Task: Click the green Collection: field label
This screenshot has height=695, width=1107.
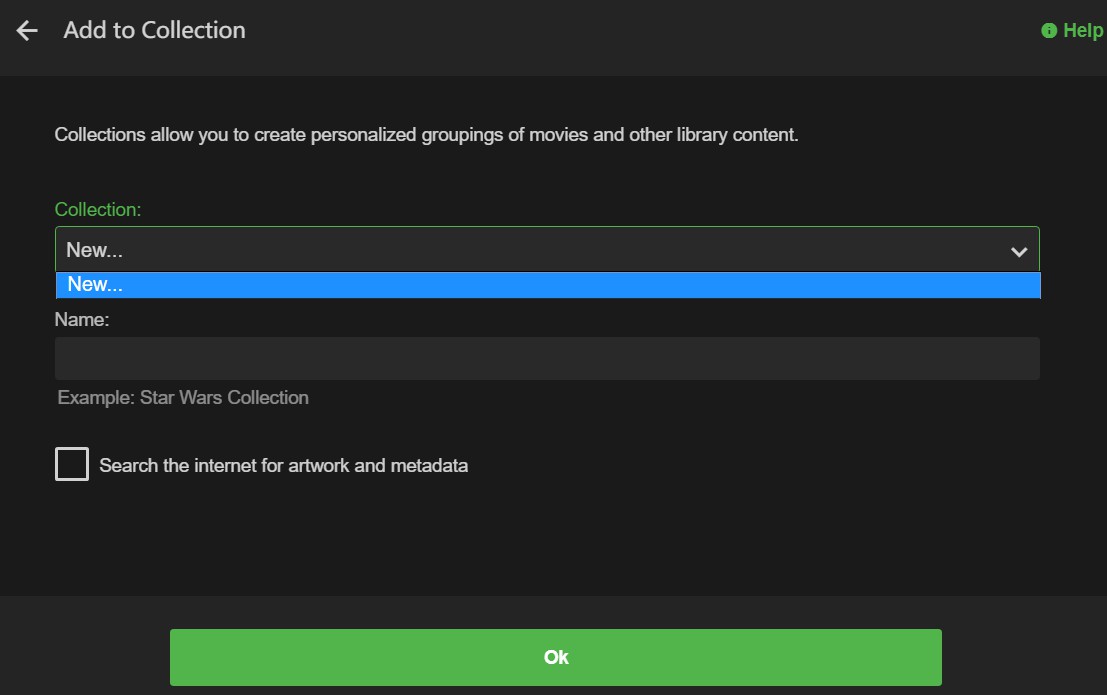Action: (x=98, y=210)
